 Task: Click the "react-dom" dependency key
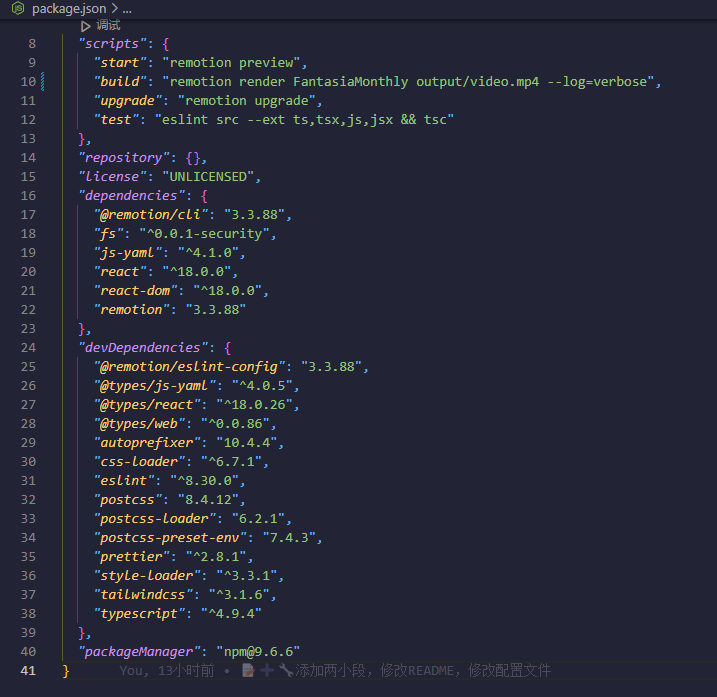[x=135, y=291]
